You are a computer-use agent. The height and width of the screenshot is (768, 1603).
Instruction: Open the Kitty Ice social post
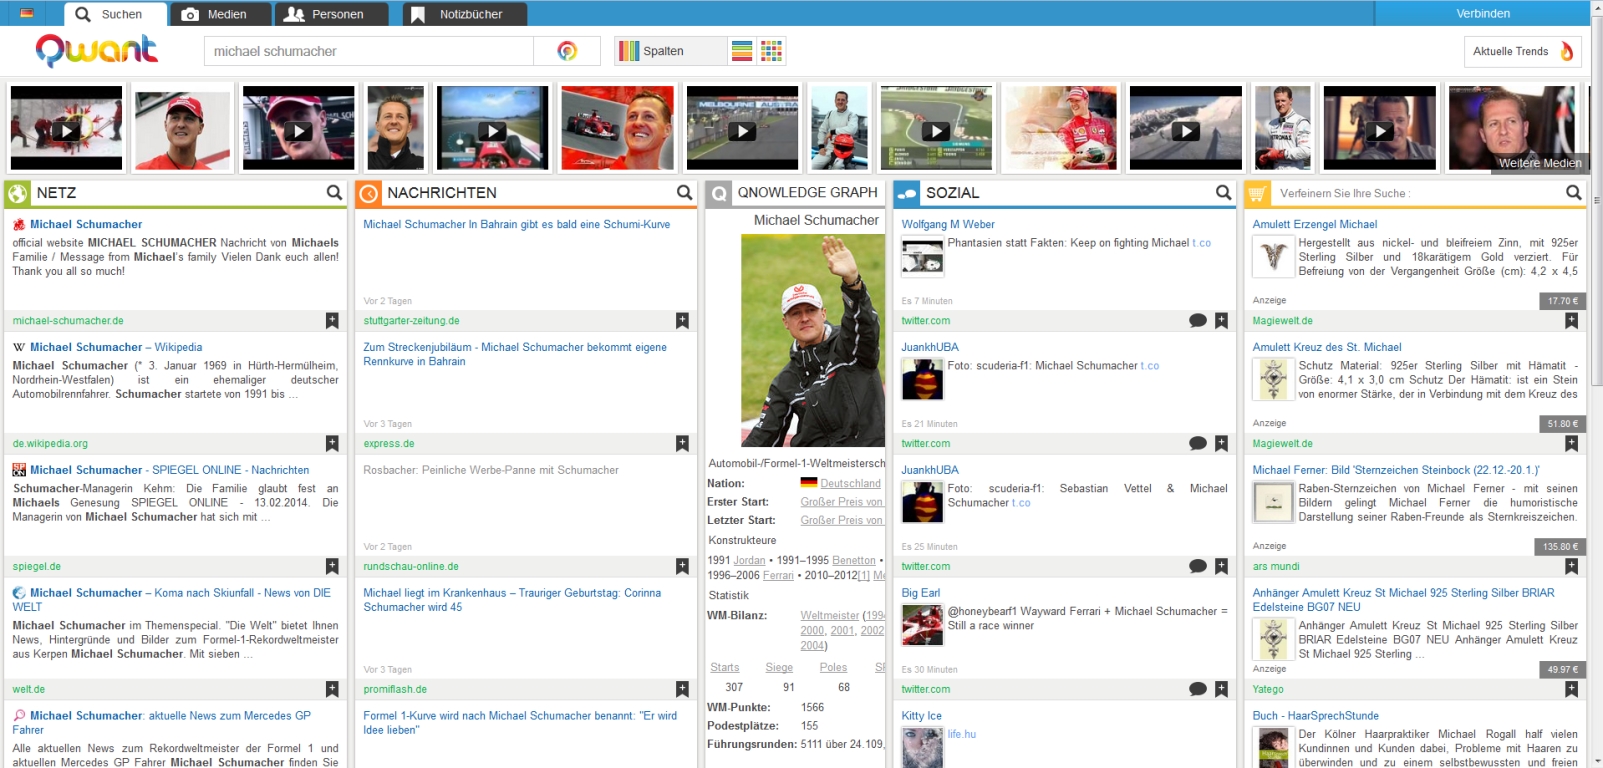click(x=921, y=716)
